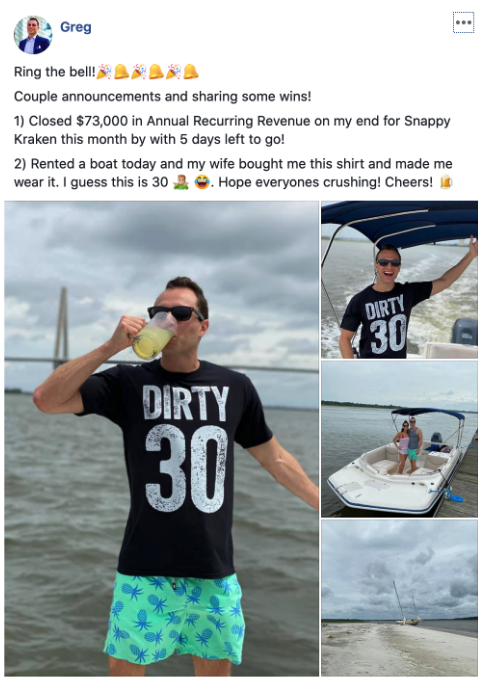Click Greg's round profile picture

33,35
